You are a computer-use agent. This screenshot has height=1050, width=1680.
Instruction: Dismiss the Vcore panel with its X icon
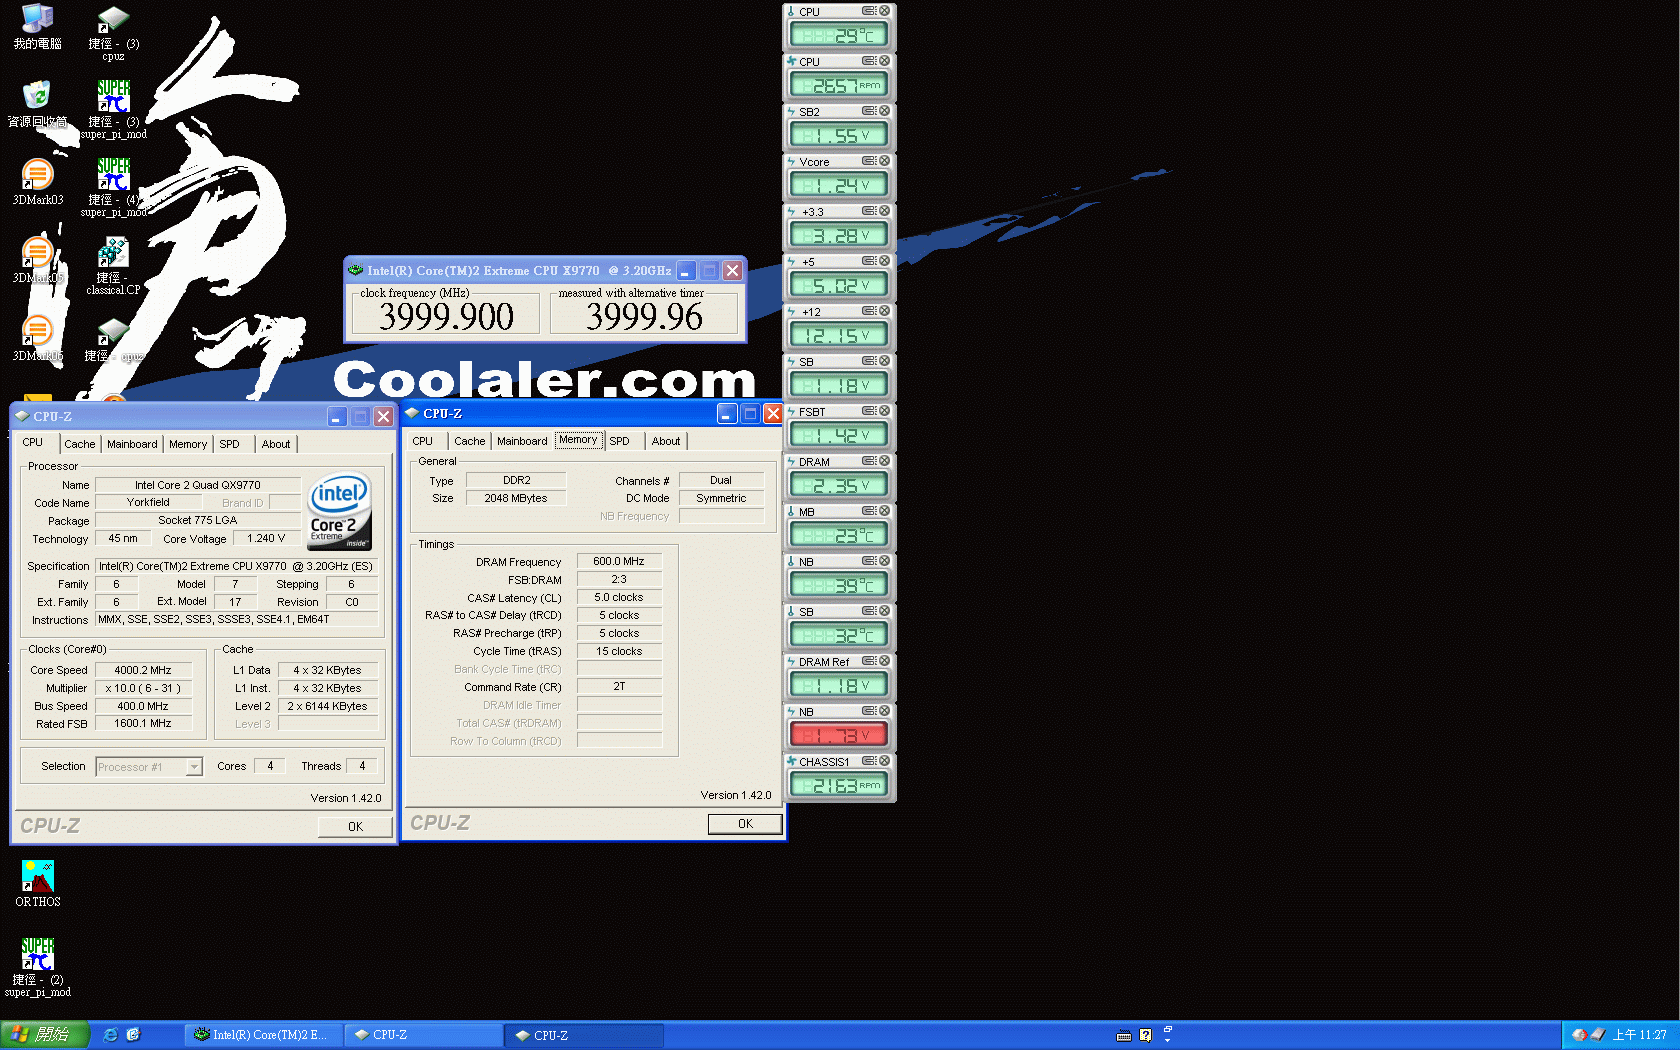tap(884, 161)
